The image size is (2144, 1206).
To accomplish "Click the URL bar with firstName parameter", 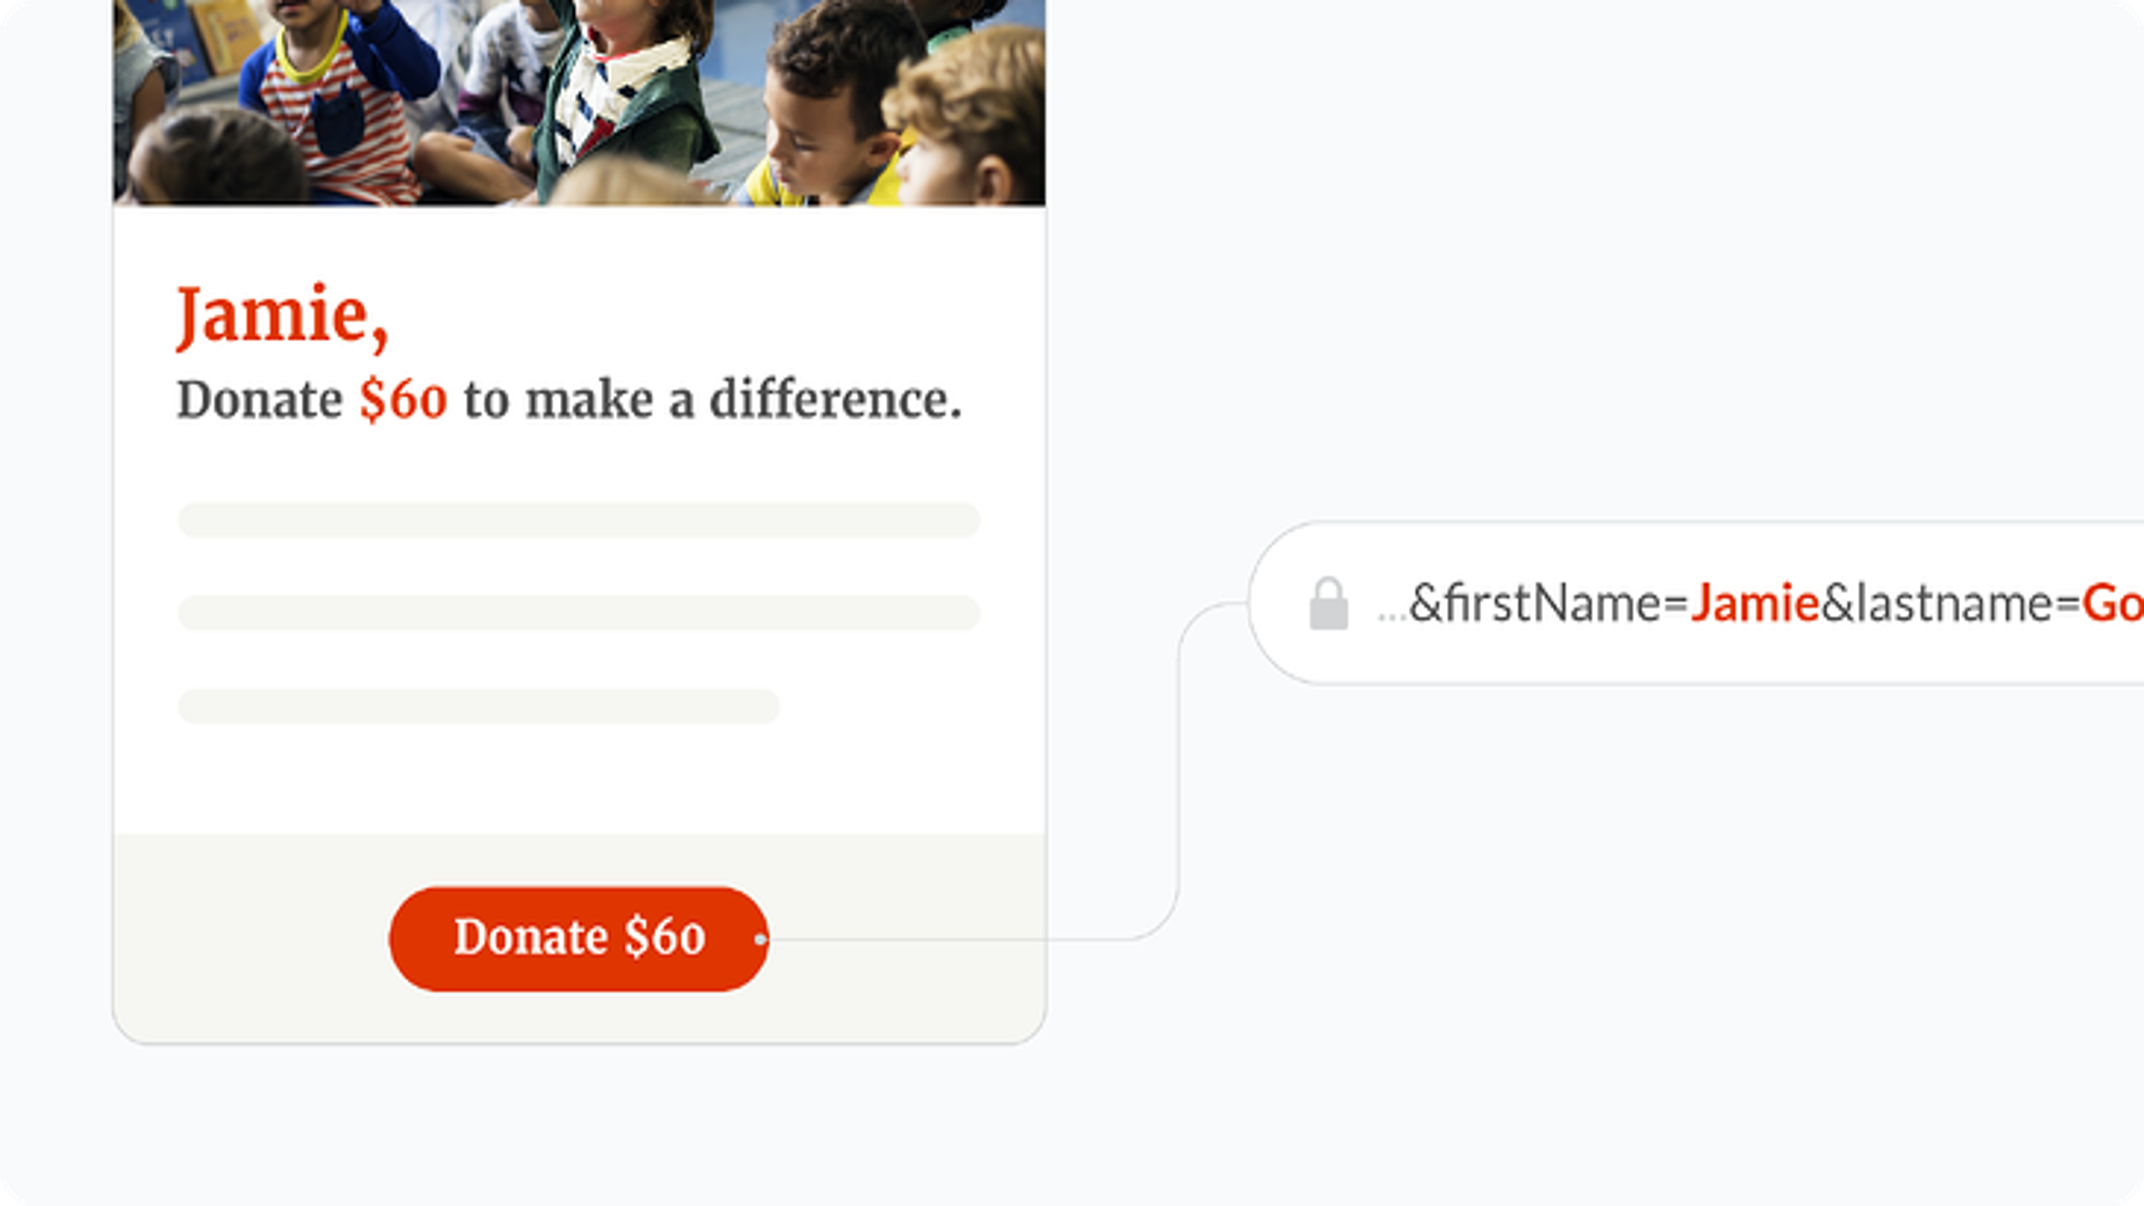I will (1696, 603).
